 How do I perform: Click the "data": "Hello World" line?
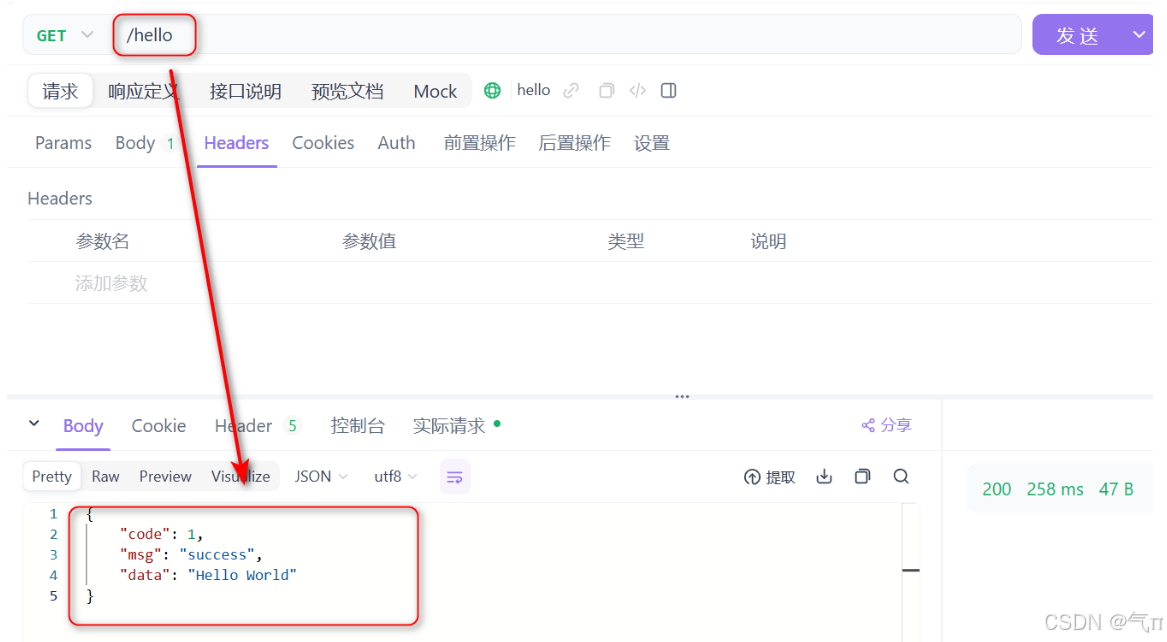pos(208,575)
